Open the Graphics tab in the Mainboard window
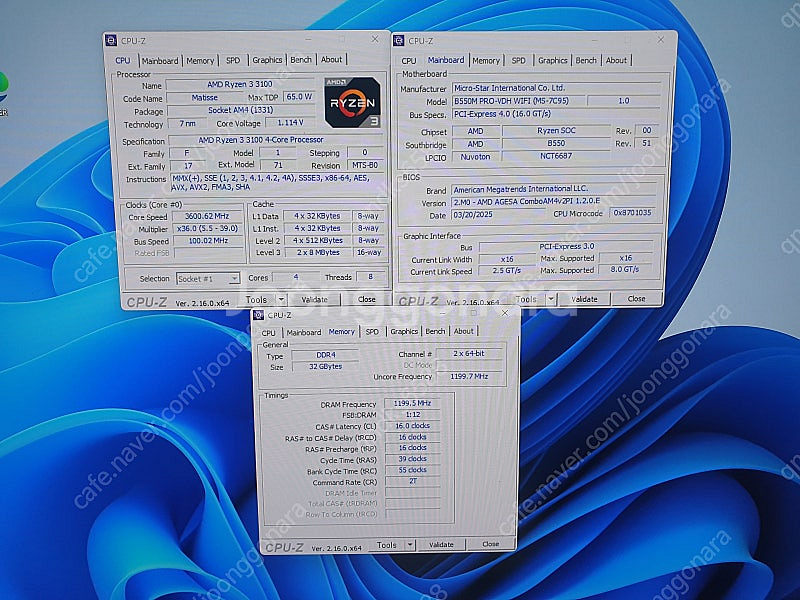800x600 pixels. [x=552, y=60]
